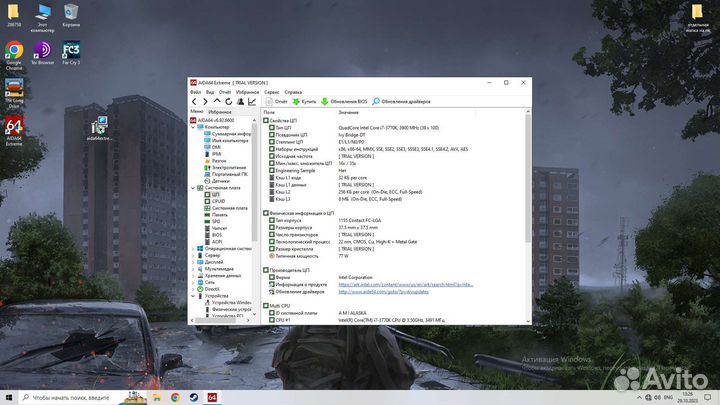Click the Отчёт report toolbar button
This screenshot has width=720, height=405.
pos(277,101)
